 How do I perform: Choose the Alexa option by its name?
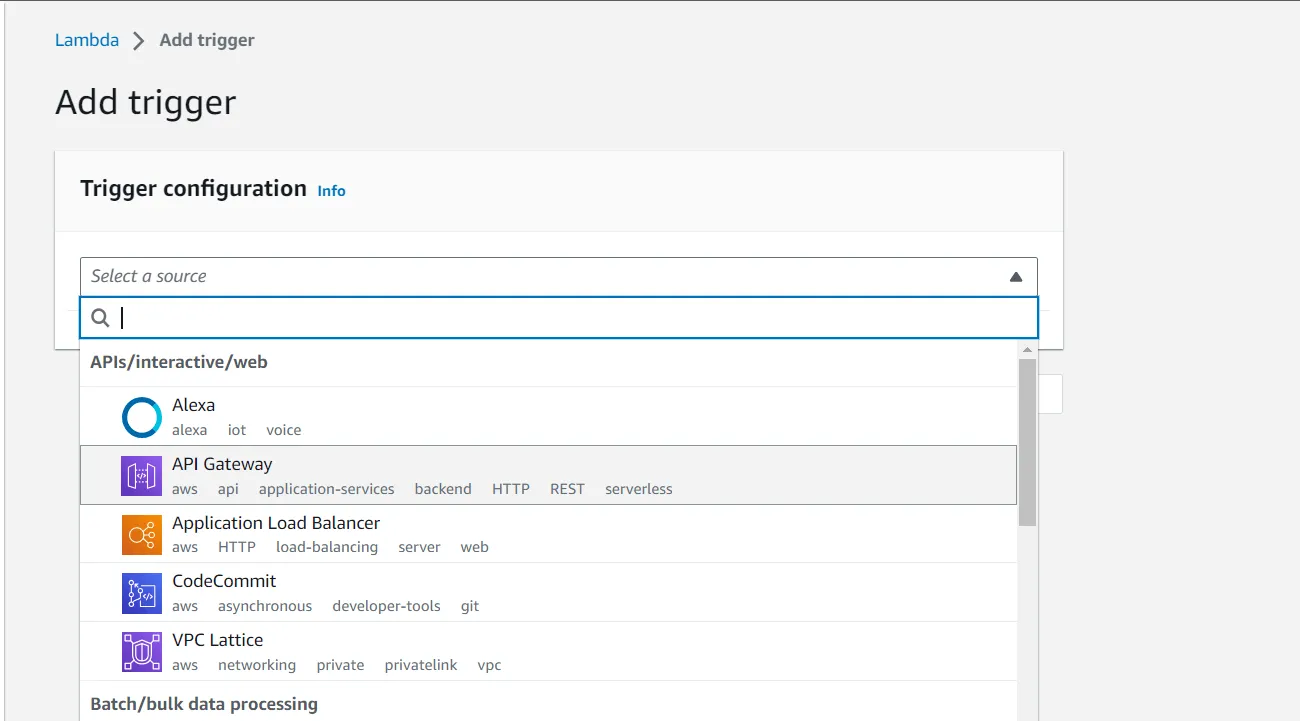coord(193,405)
